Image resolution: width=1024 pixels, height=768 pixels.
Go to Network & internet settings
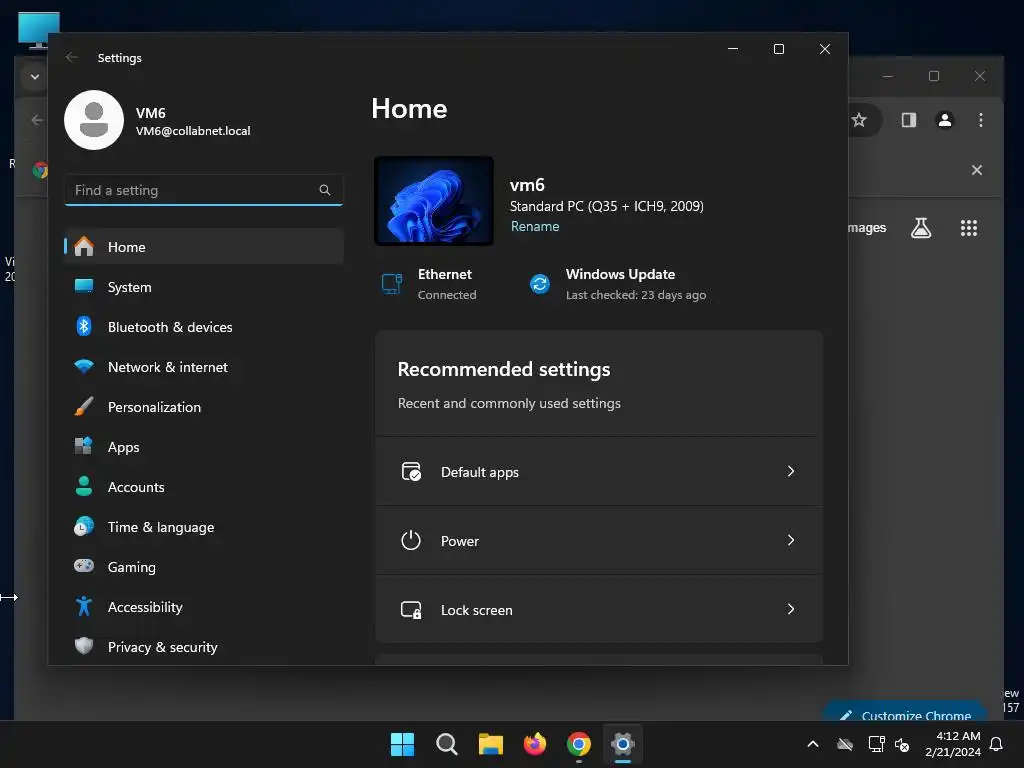coord(204,367)
